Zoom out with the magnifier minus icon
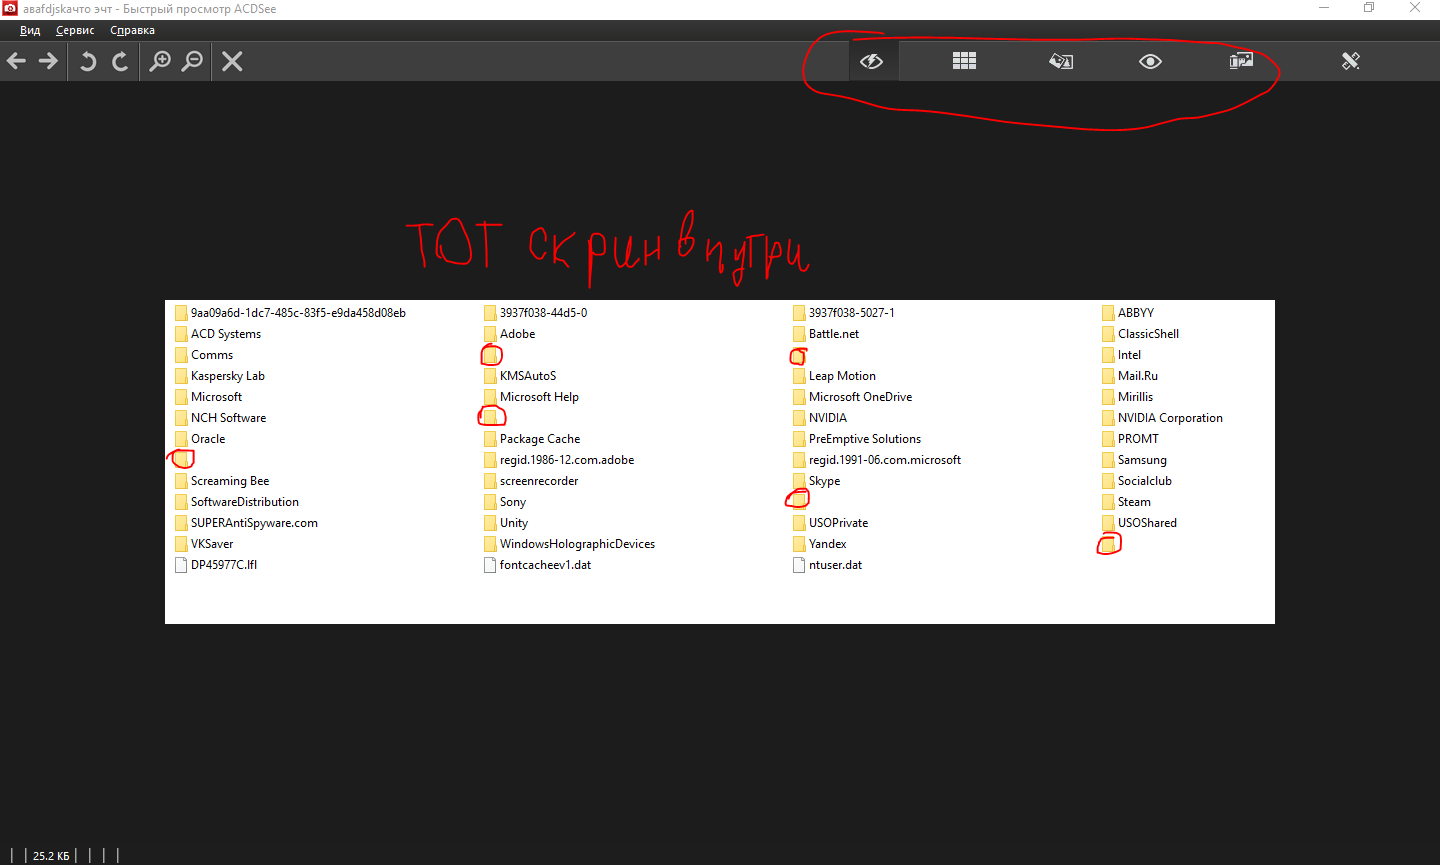The height and width of the screenshot is (865, 1440). (192, 61)
